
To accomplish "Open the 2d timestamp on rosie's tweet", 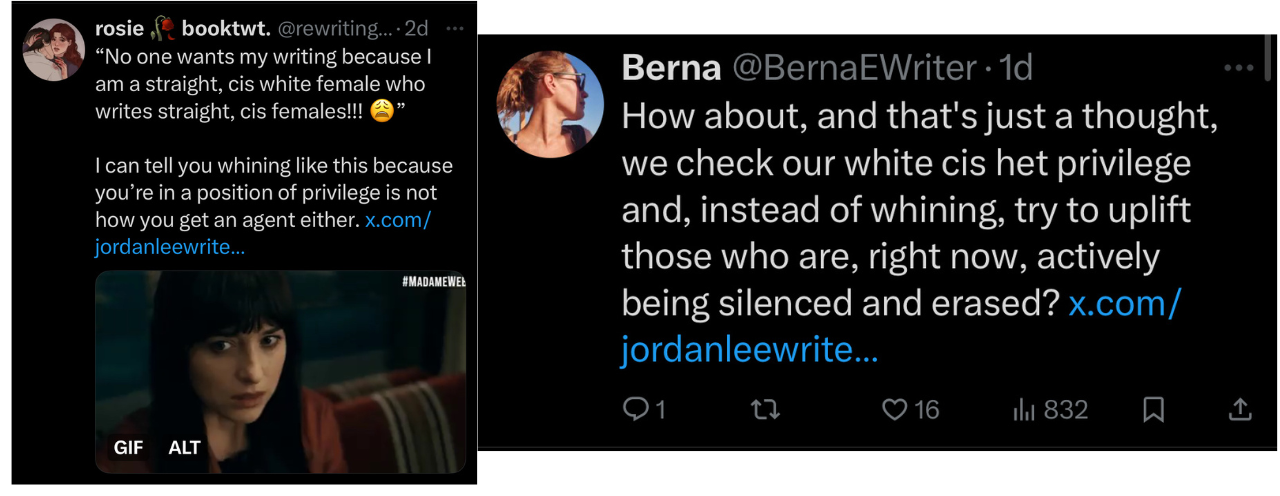I will coord(416,29).
